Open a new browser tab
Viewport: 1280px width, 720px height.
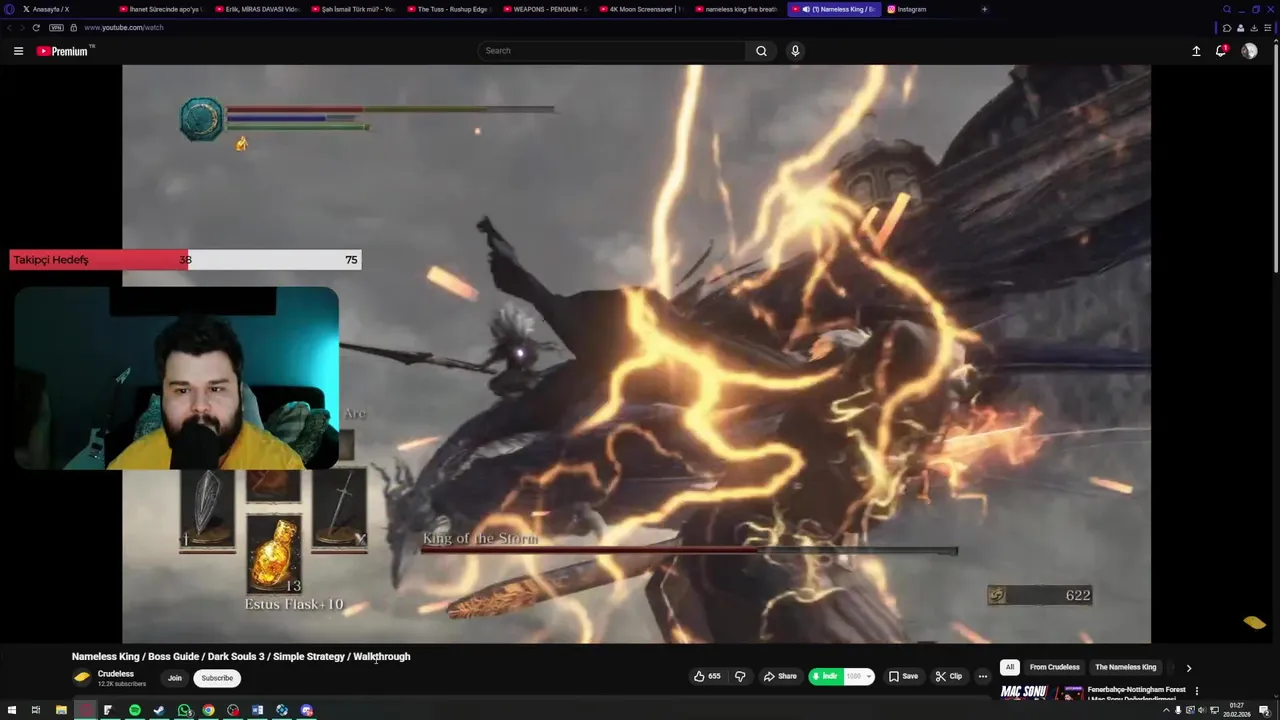point(984,9)
